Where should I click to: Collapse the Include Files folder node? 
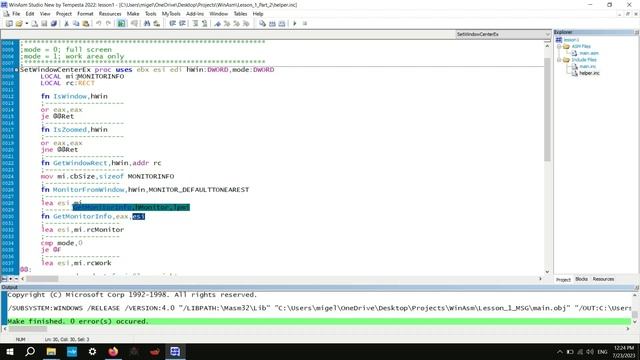pos(559,60)
